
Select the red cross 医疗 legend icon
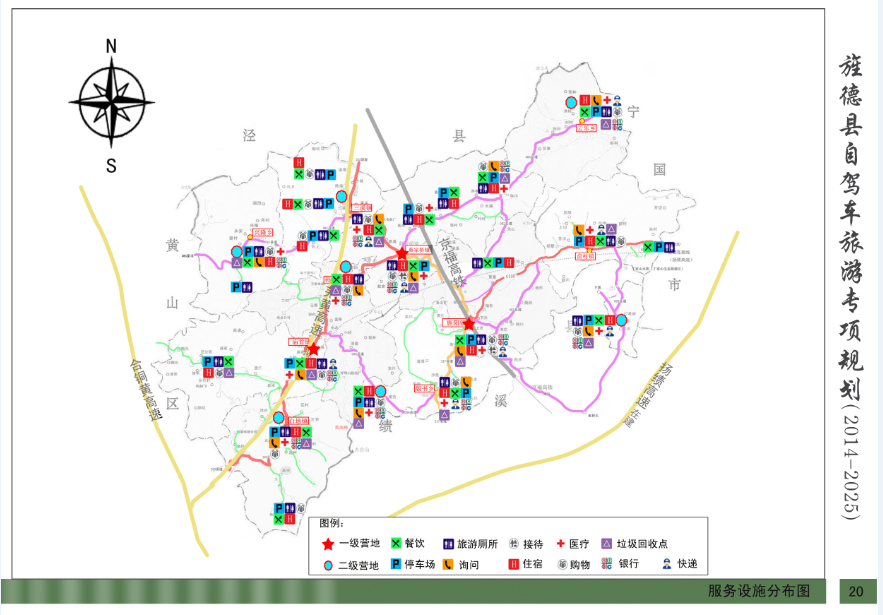click(560, 544)
